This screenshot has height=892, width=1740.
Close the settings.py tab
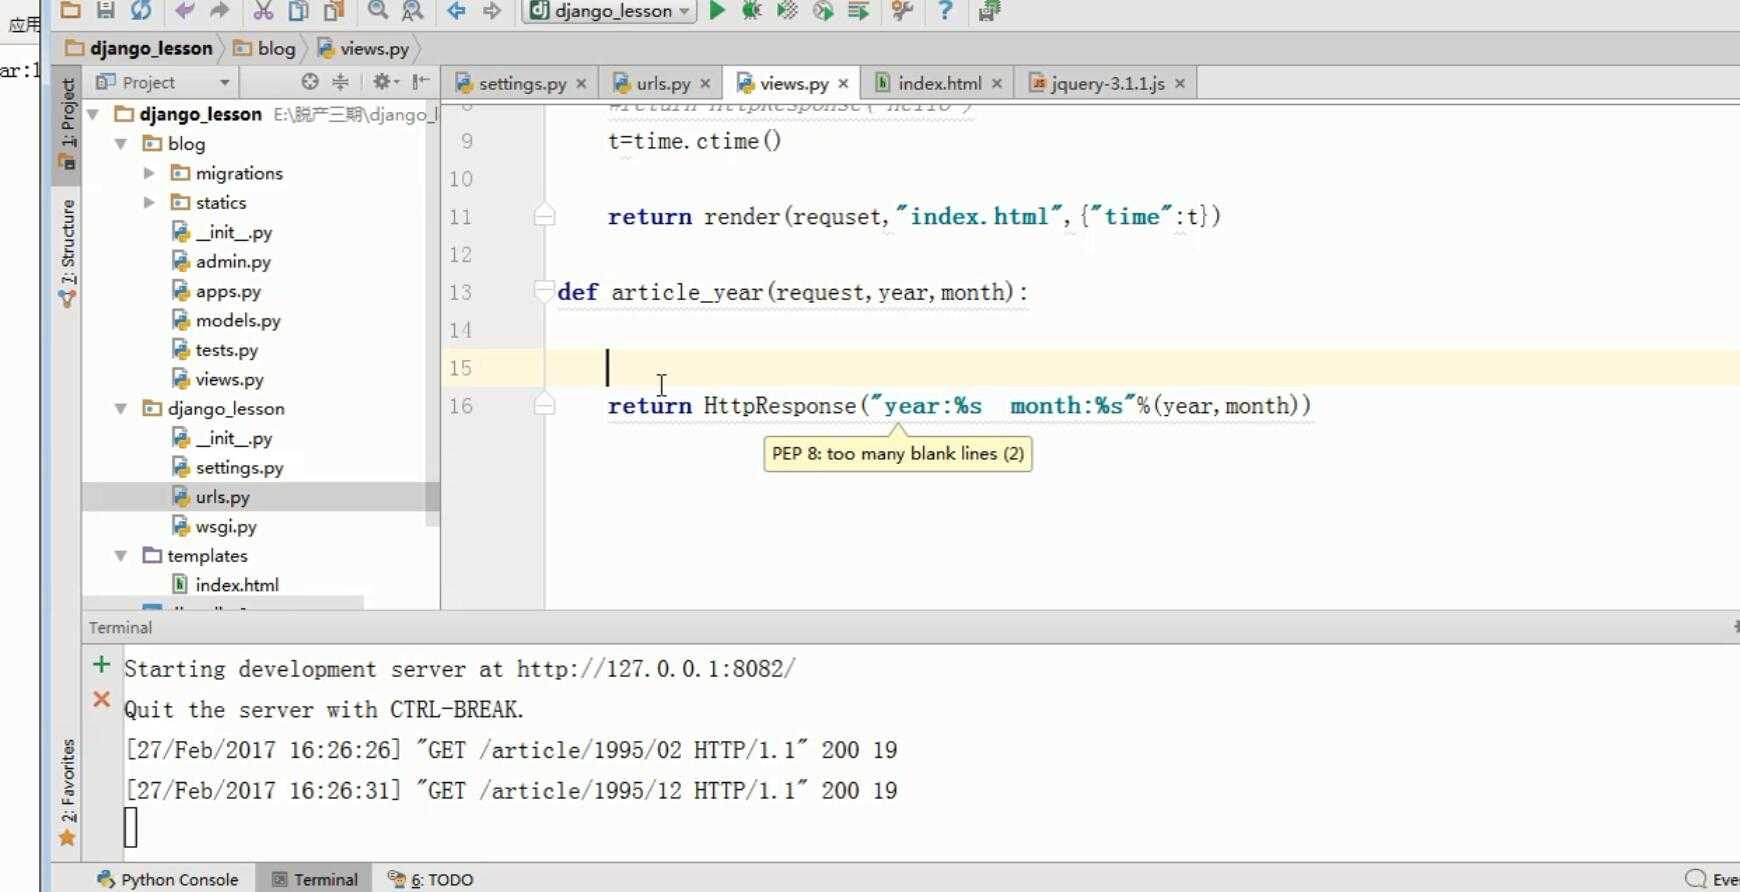[581, 83]
